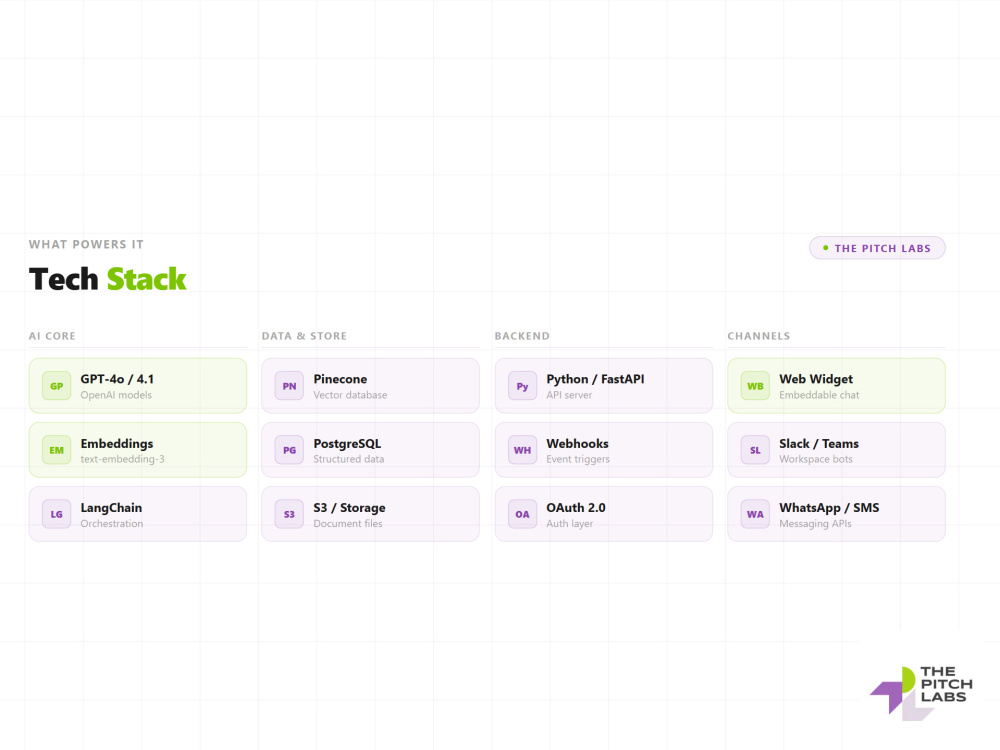Click the PG icon badge for PostgreSQL
The width and height of the screenshot is (1000, 750).
(290, 450)
